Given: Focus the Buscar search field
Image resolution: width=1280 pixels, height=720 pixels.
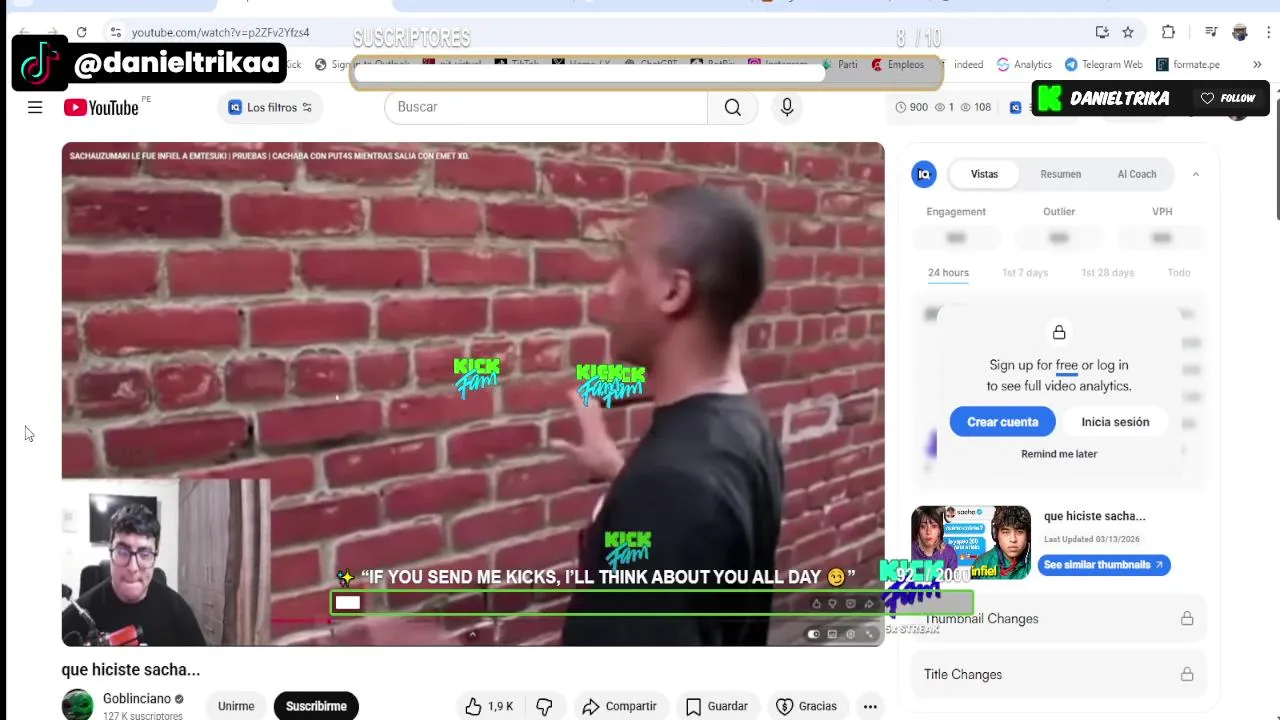Looking at the screenshot, I should [x=546, y=107].
